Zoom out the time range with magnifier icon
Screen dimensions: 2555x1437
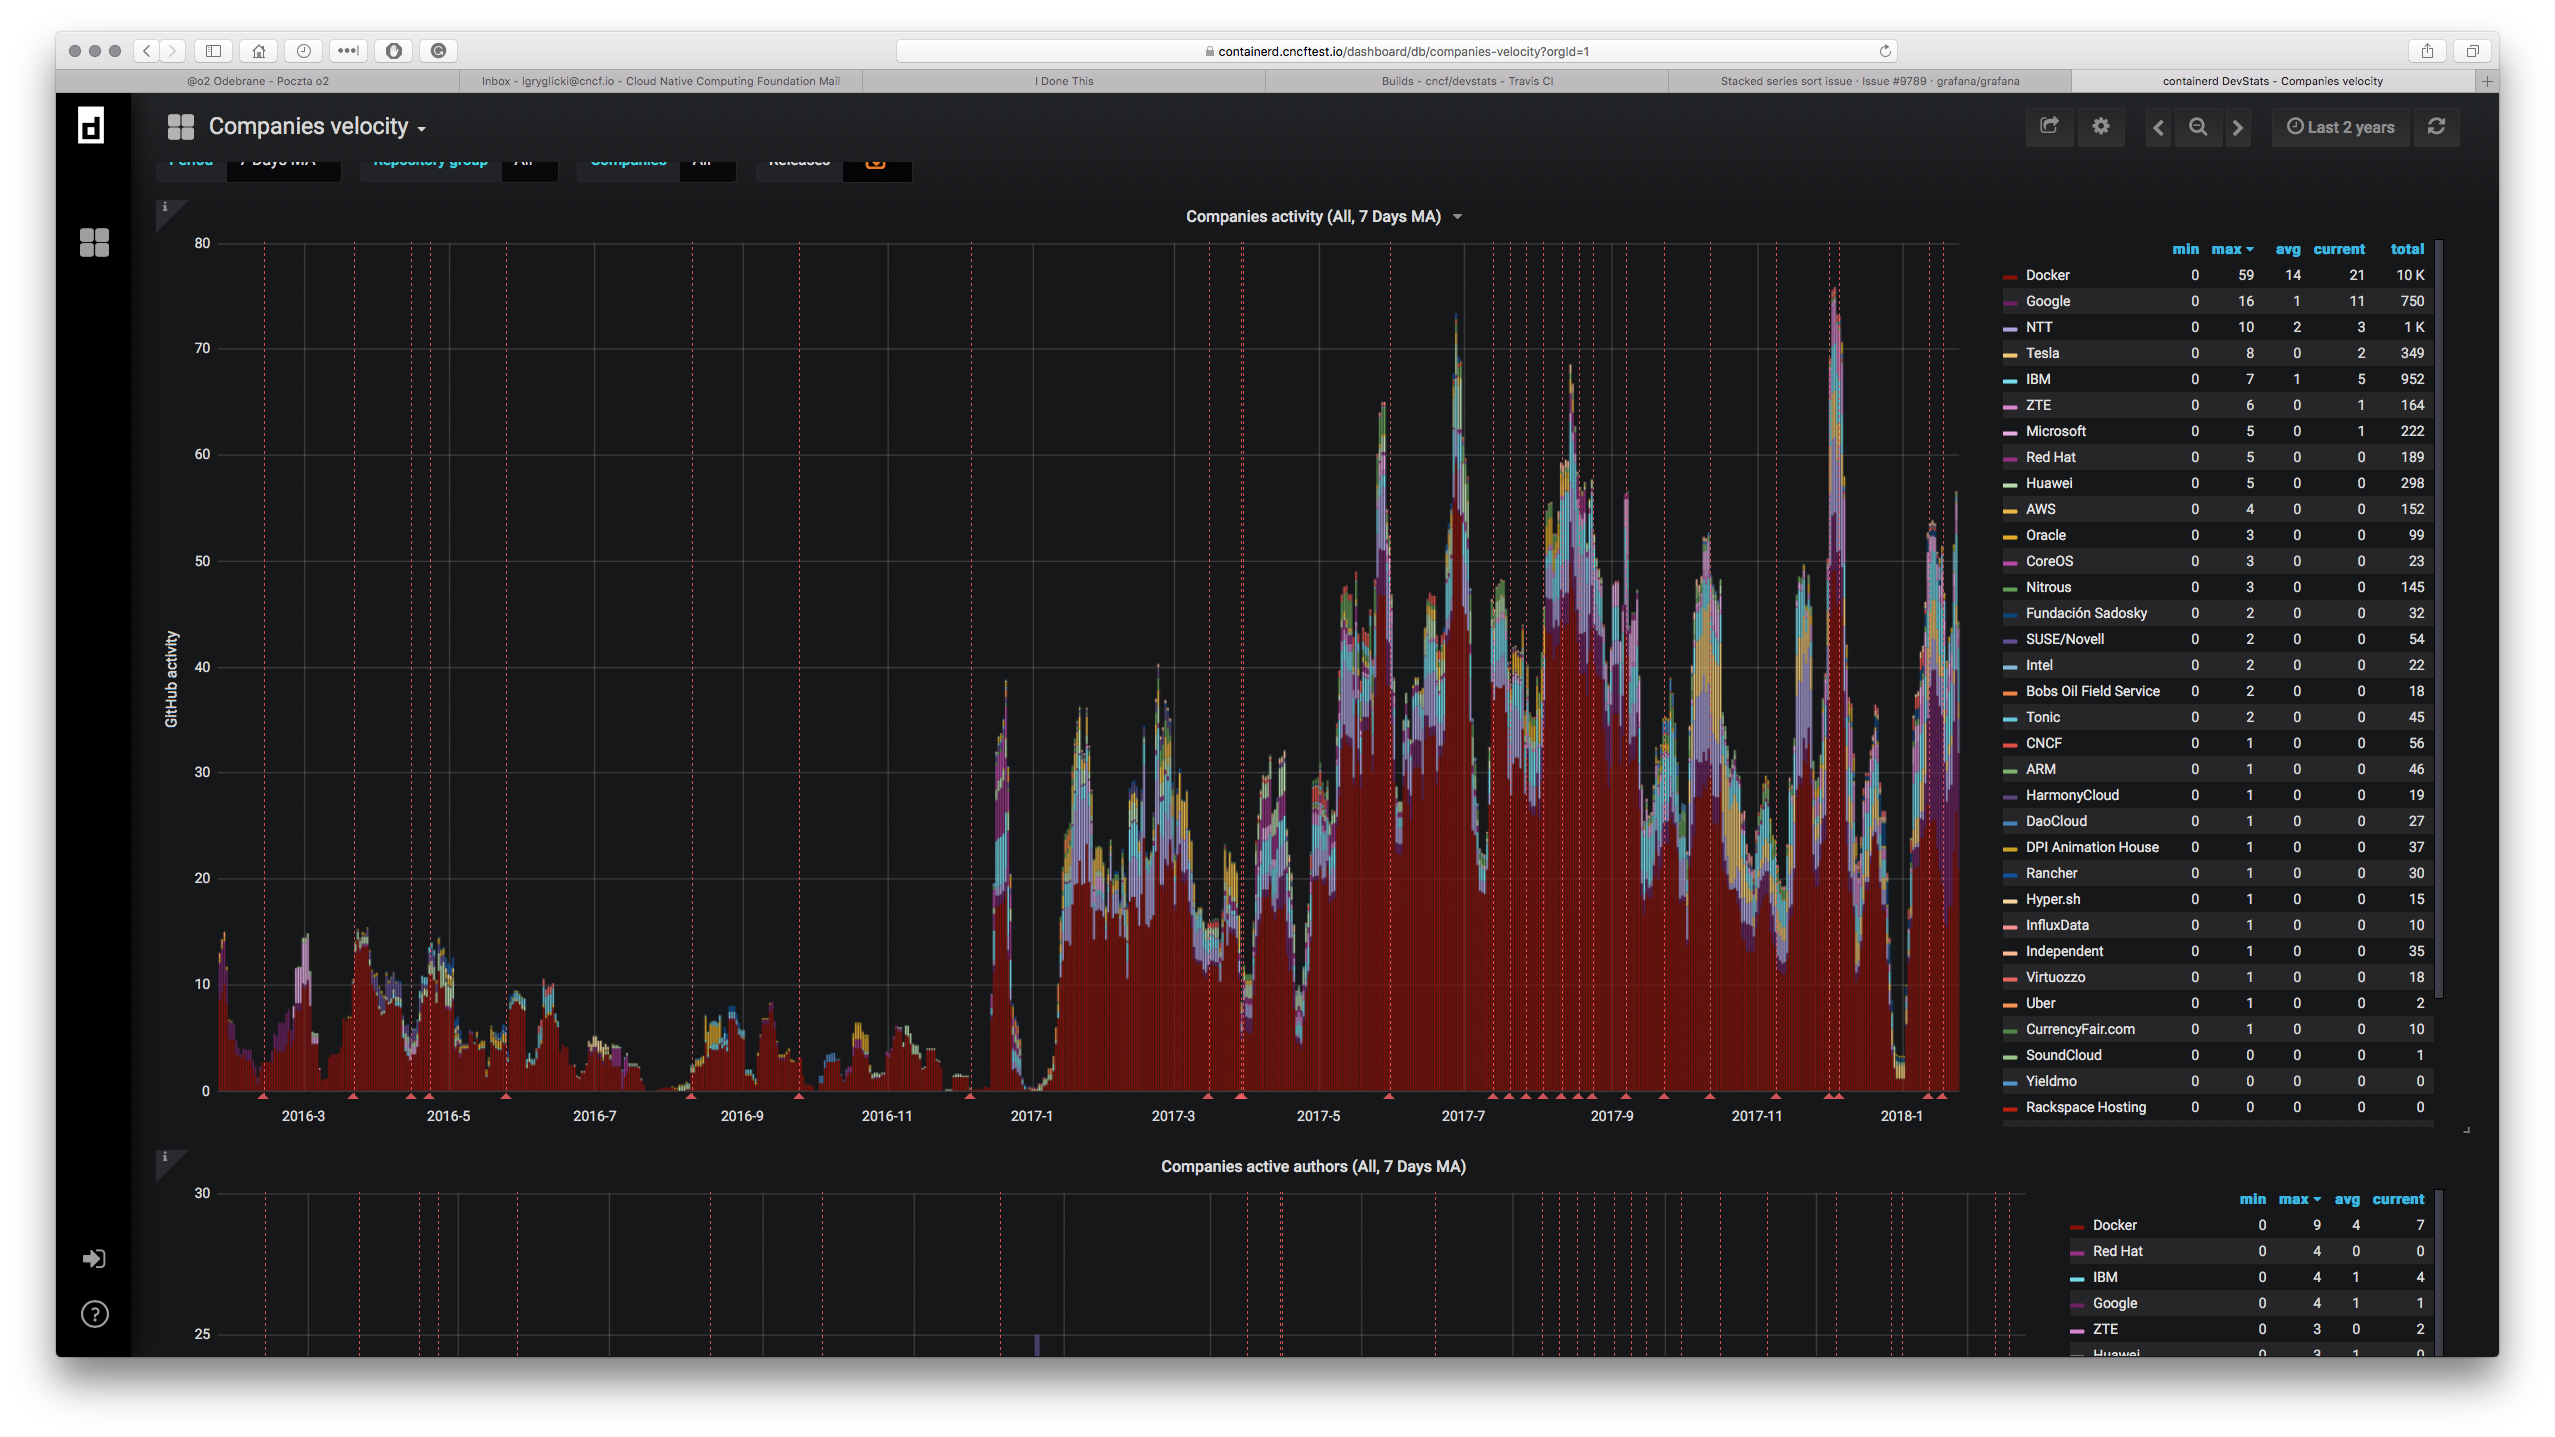(x=2197, y=127)
